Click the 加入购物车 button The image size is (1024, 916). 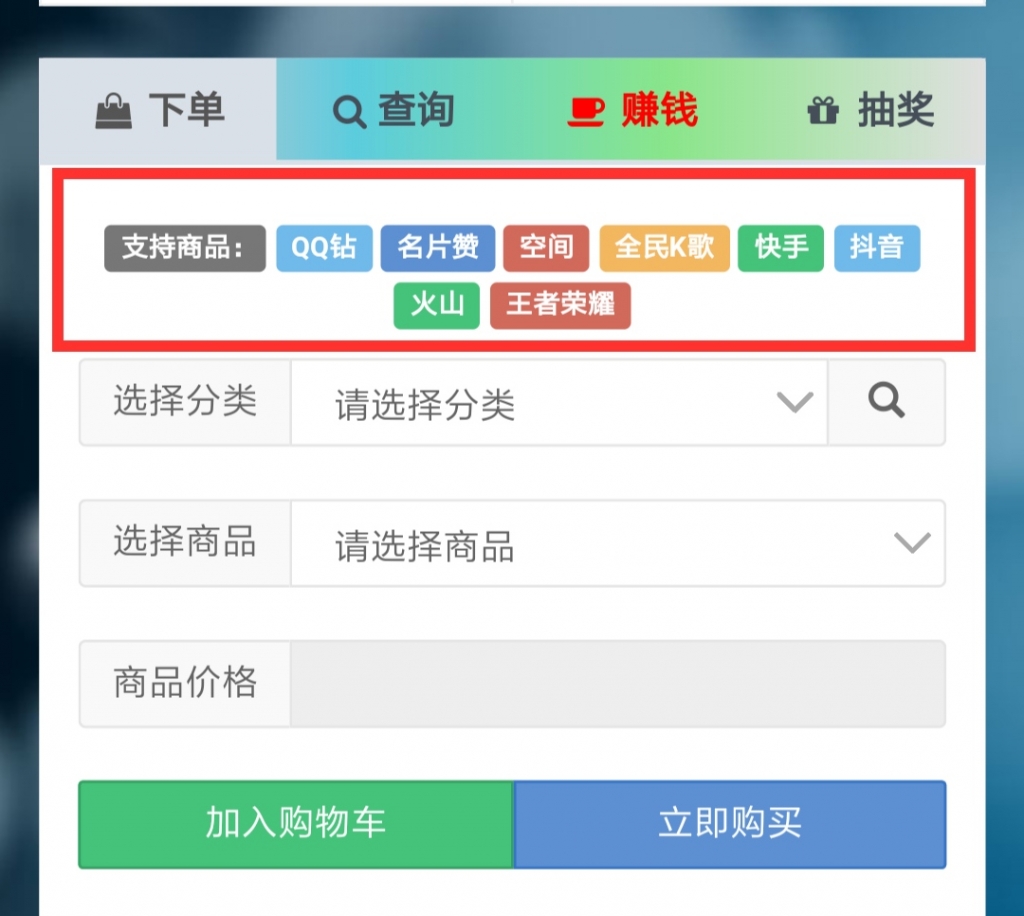[x=296, y=824]
